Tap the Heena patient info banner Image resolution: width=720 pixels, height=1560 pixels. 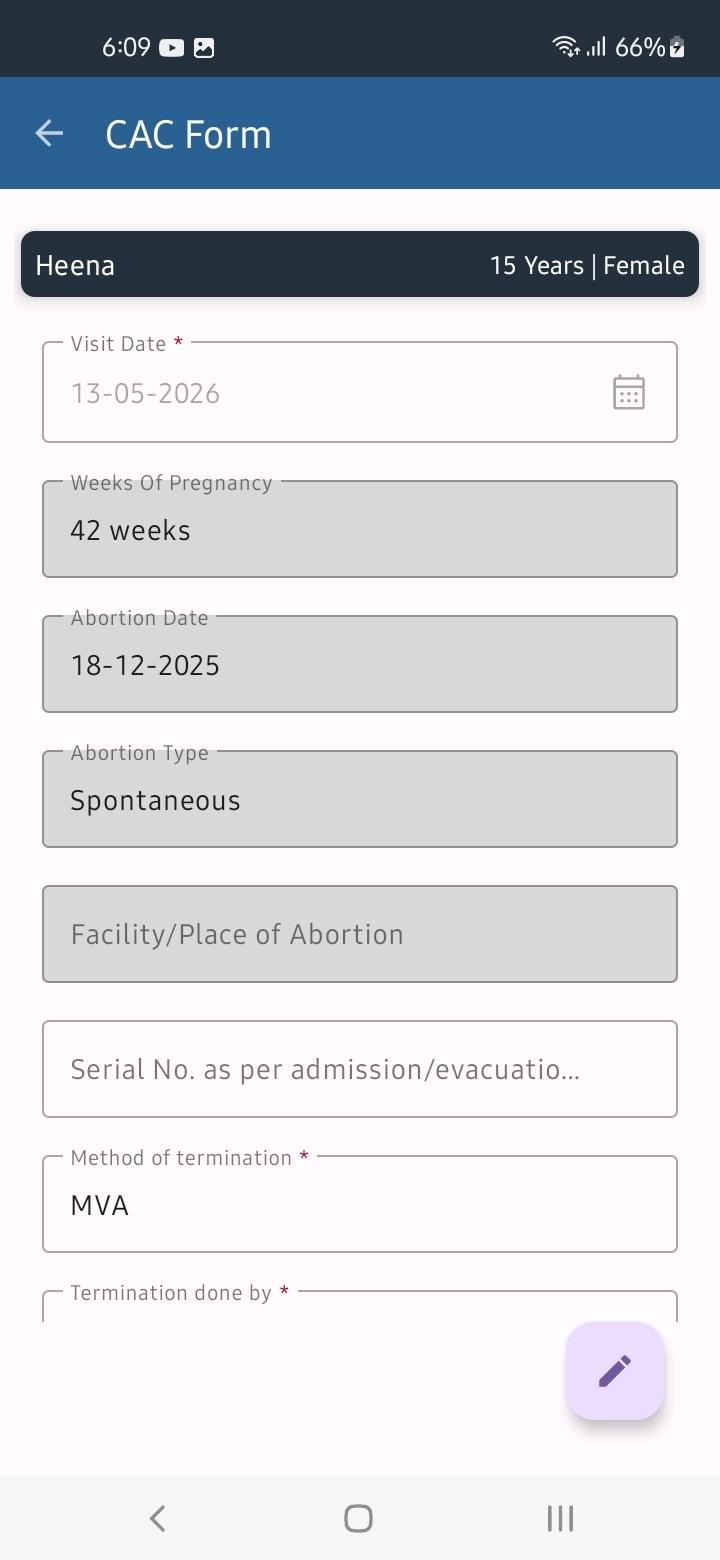pos(360,265)
